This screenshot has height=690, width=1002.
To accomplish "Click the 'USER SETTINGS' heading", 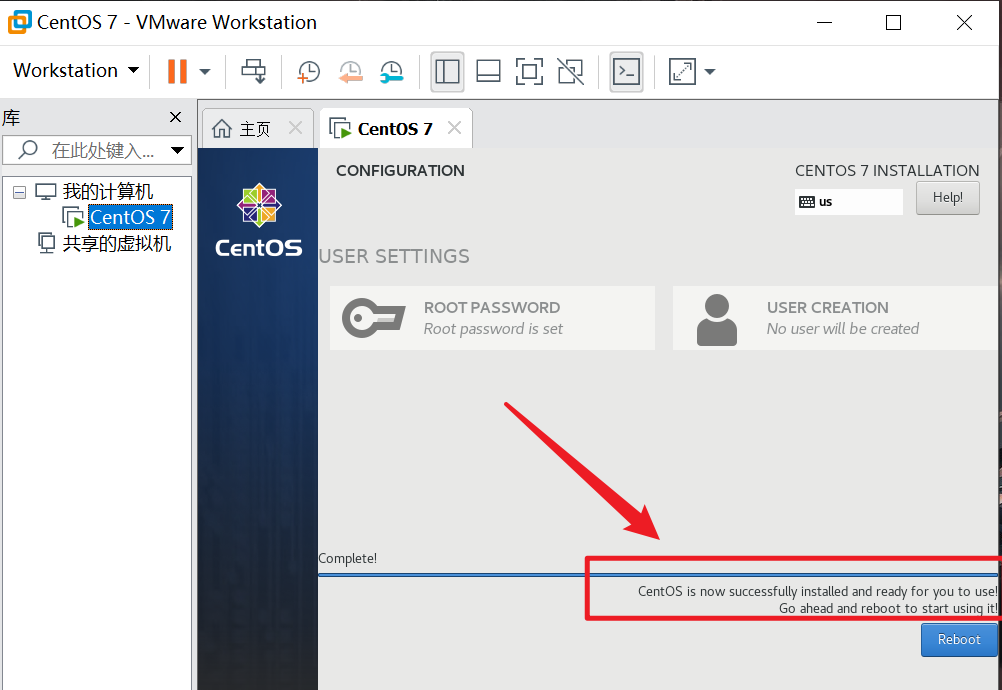I will (x=394, y=256).
